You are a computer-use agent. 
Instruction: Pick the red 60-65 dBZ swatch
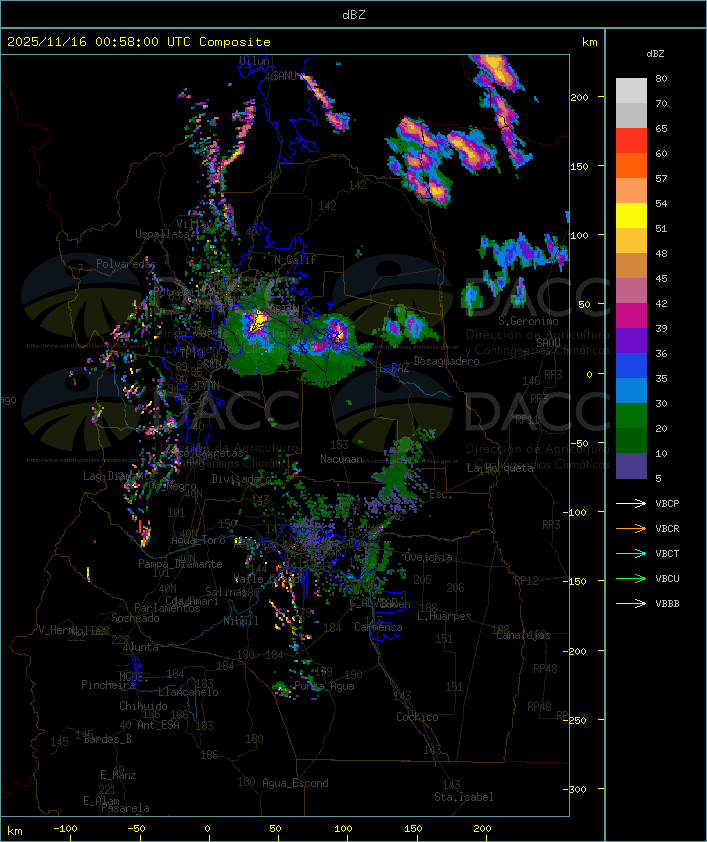(x=631, y=141)
